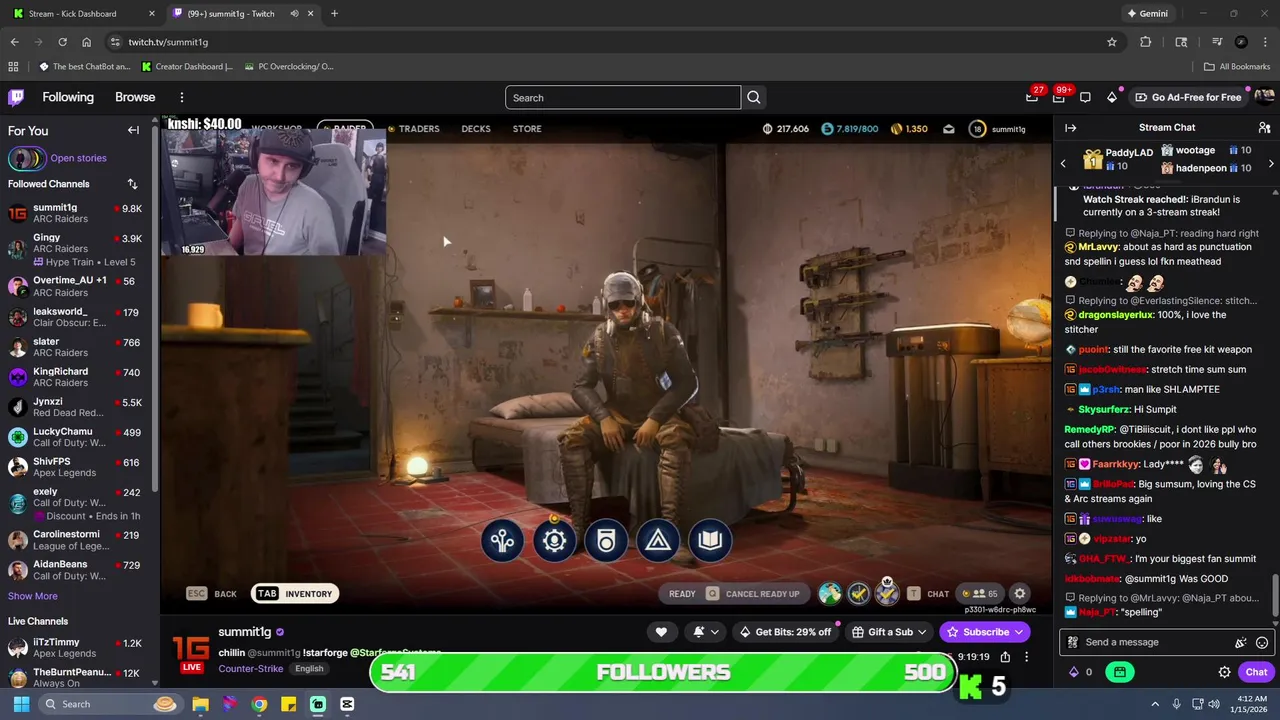The width and height of the screenshot is (1280, 720).
Task: Open the Following page
Action: coord(68,97)
